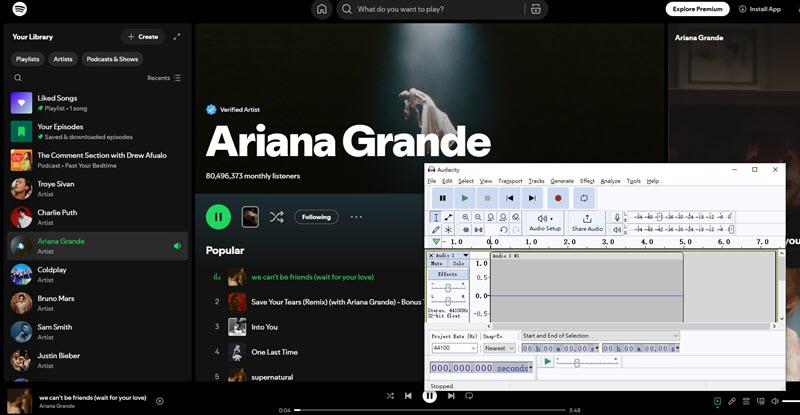Screen dimensions: 800x415
Task: Select the Audacity Envelope tool
Action: click(448, 217)
